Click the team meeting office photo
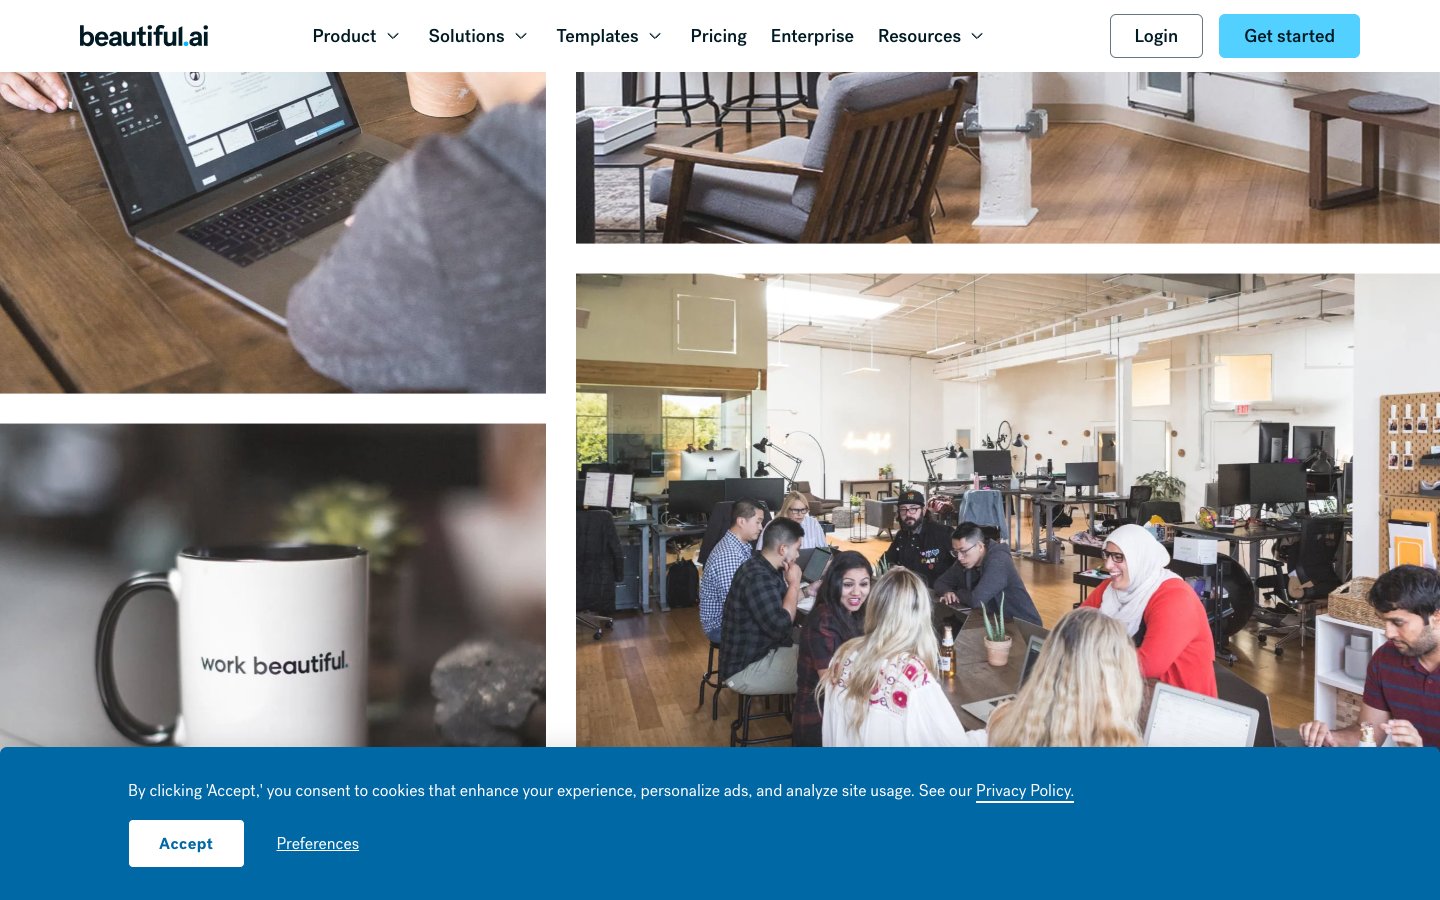Screen dimensions: 1440x900 coord(1008,510)
